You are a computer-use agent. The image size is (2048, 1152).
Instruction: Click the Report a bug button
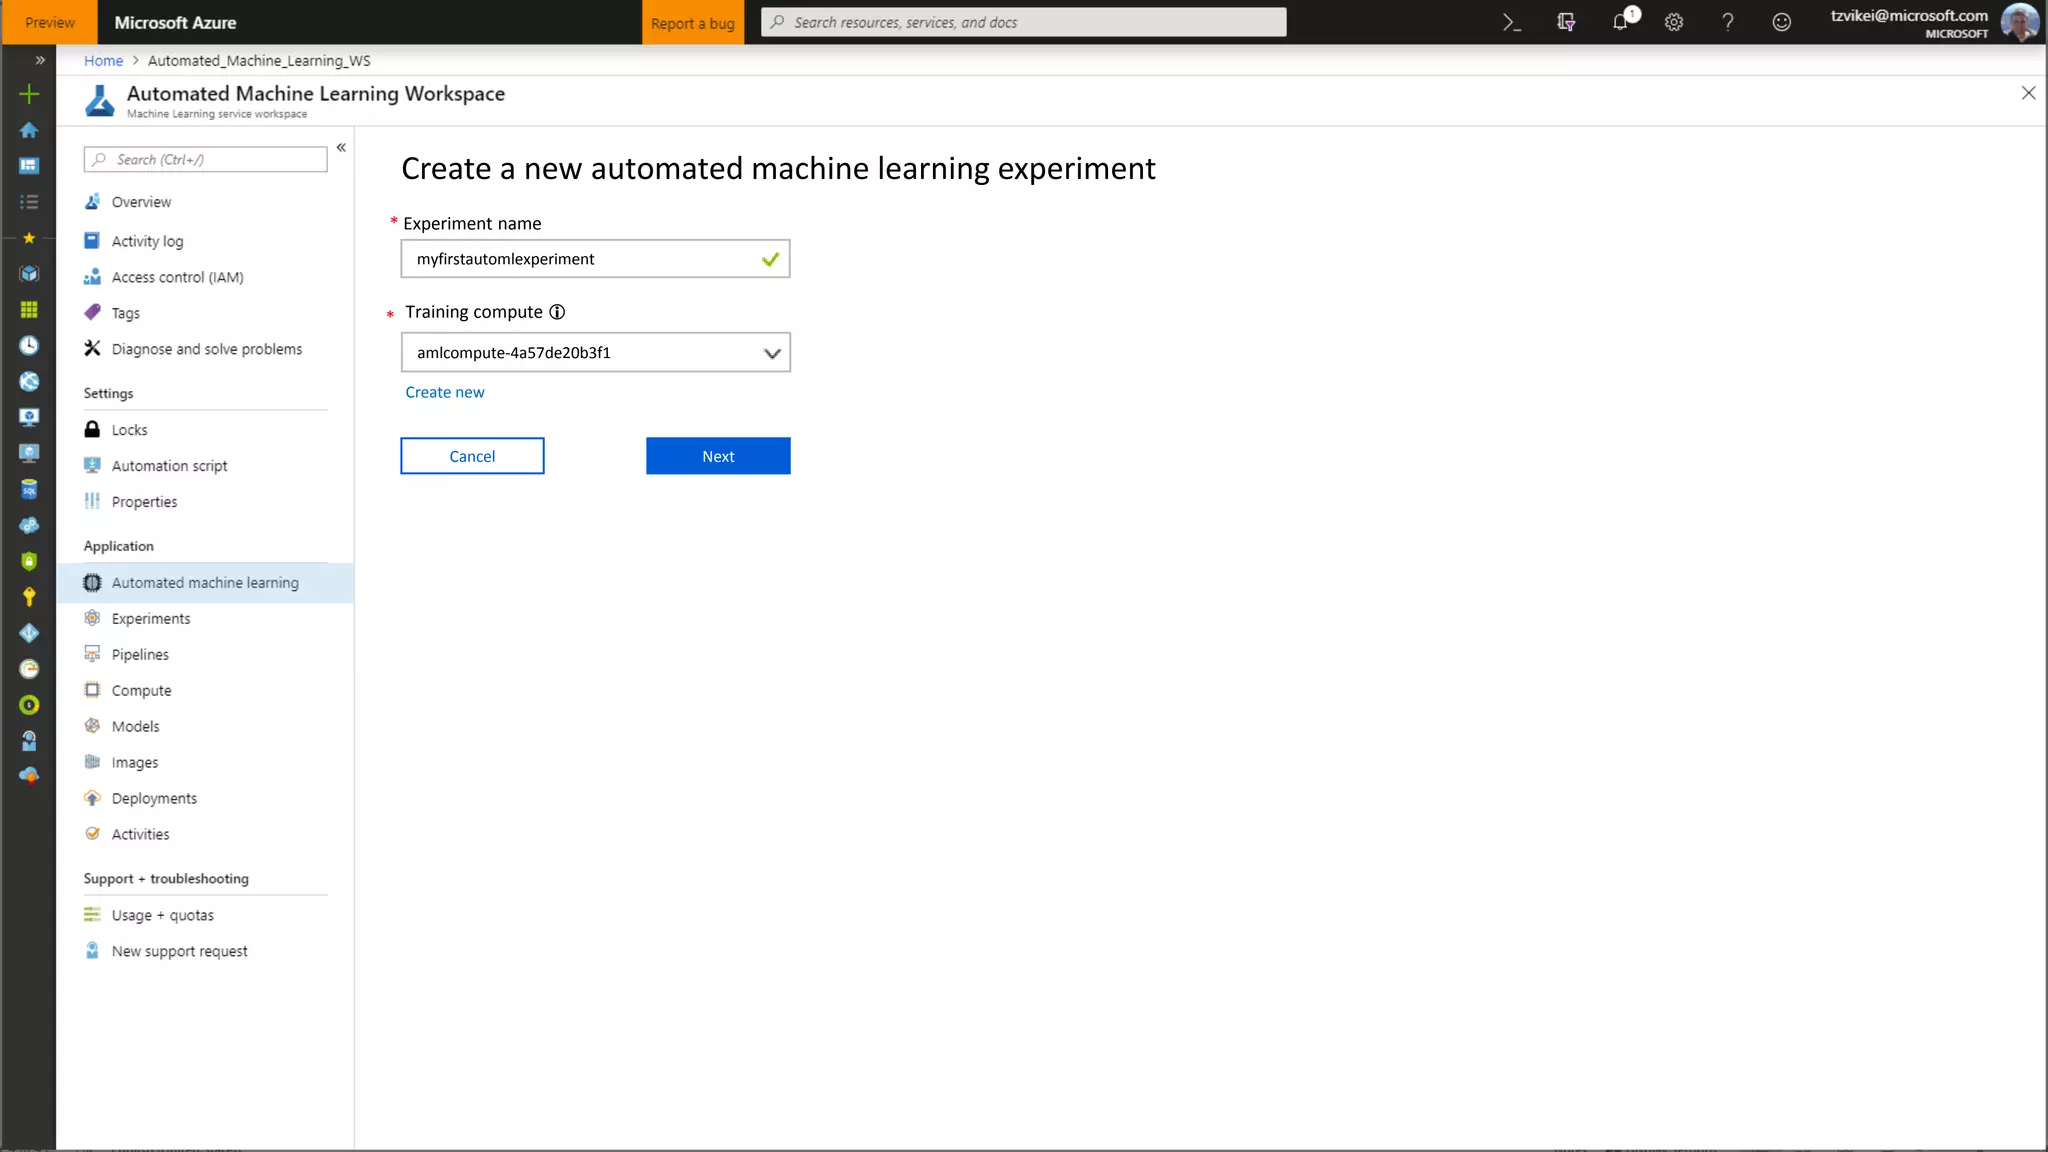(693, 22)
